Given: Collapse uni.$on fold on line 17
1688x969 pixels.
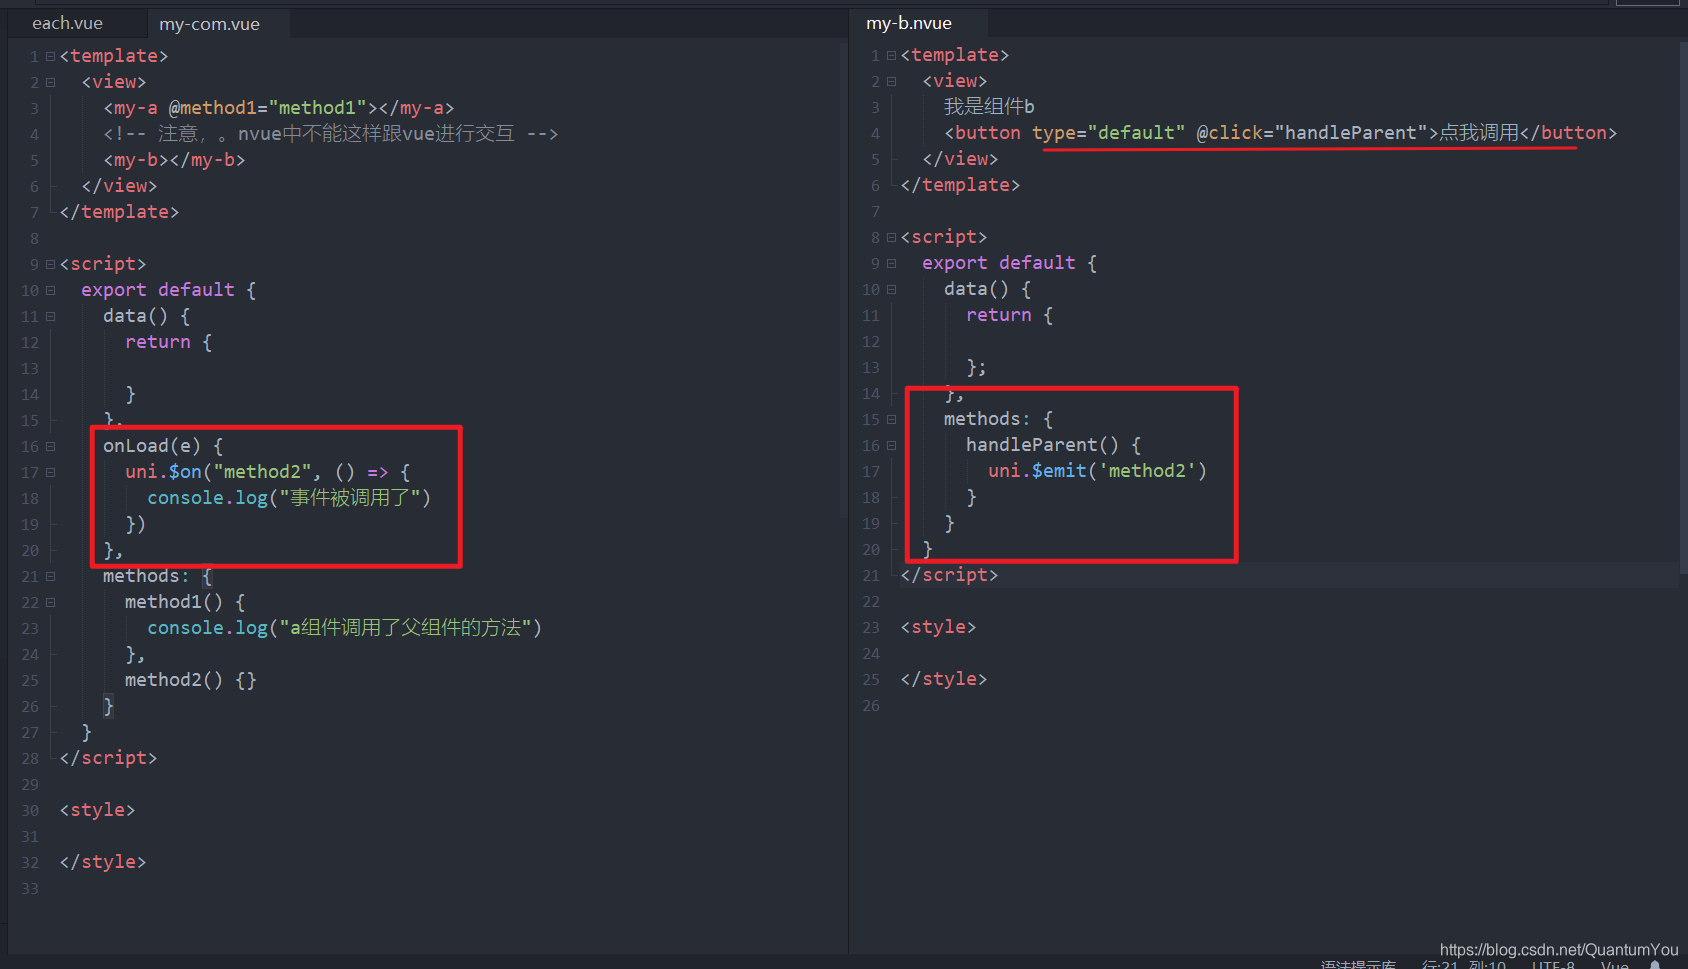Looking at the screenshot, I should (x=50, y=473).
